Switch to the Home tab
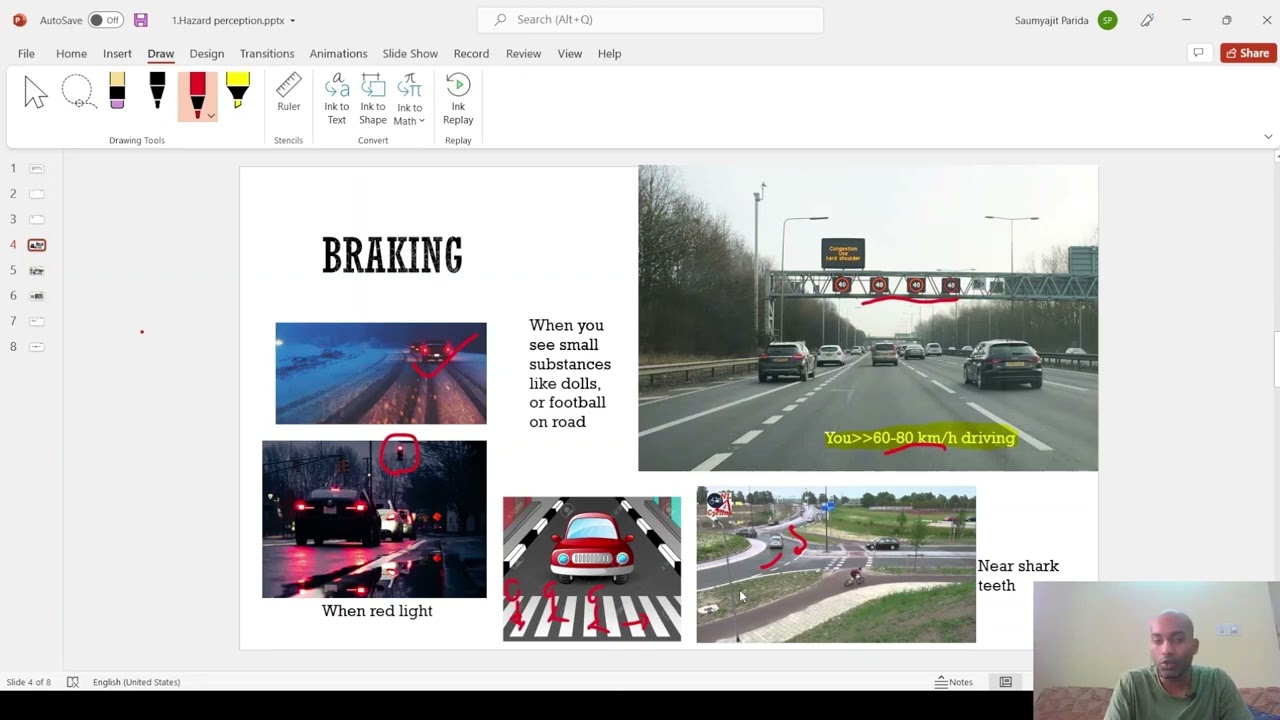 point(71,54)
